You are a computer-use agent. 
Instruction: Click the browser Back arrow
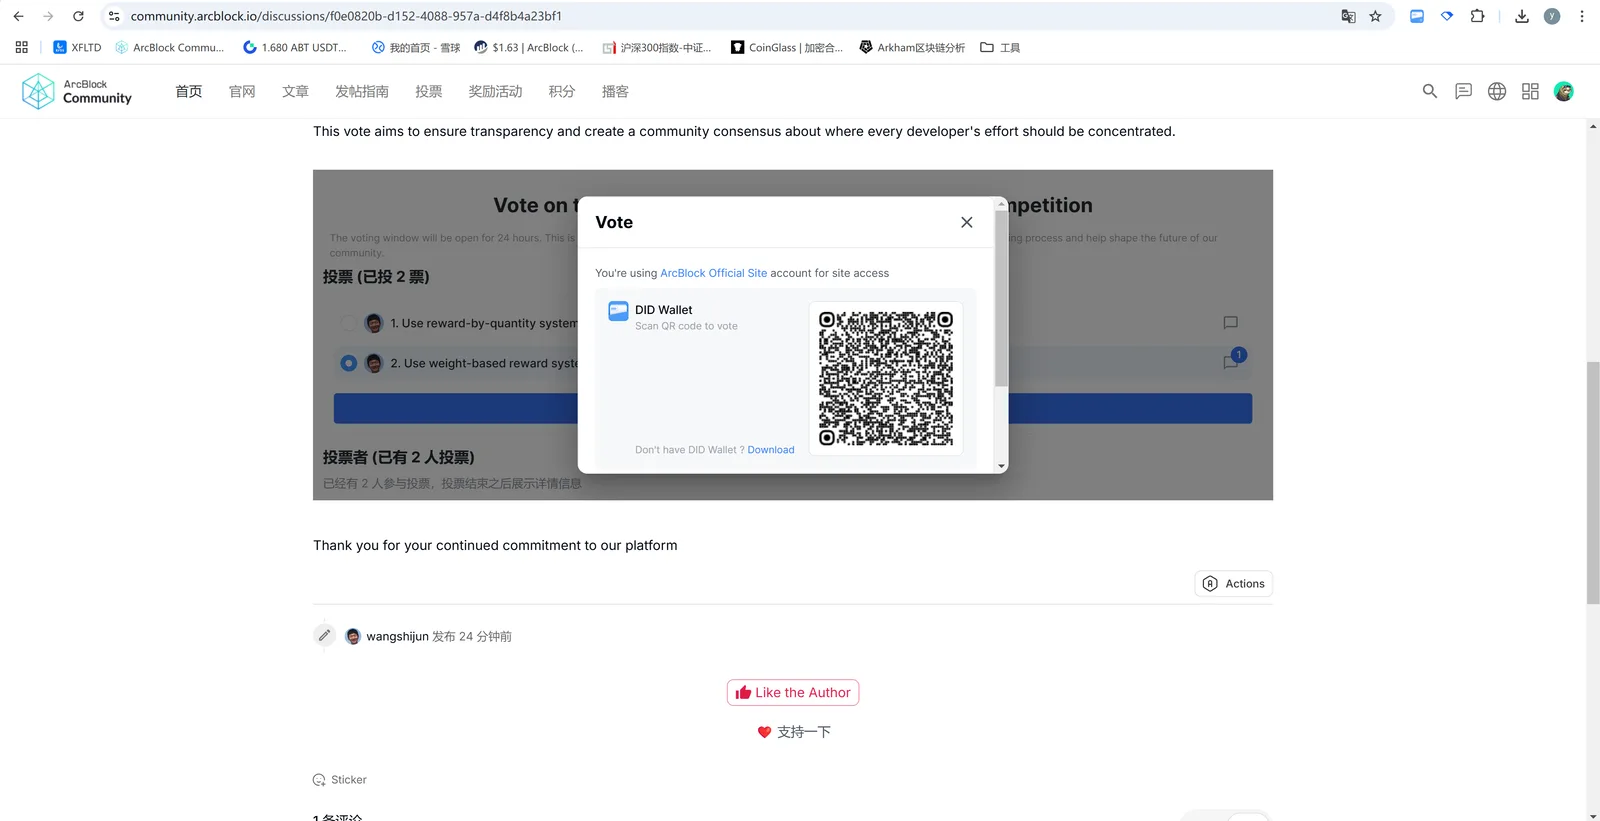pos(18,16)
